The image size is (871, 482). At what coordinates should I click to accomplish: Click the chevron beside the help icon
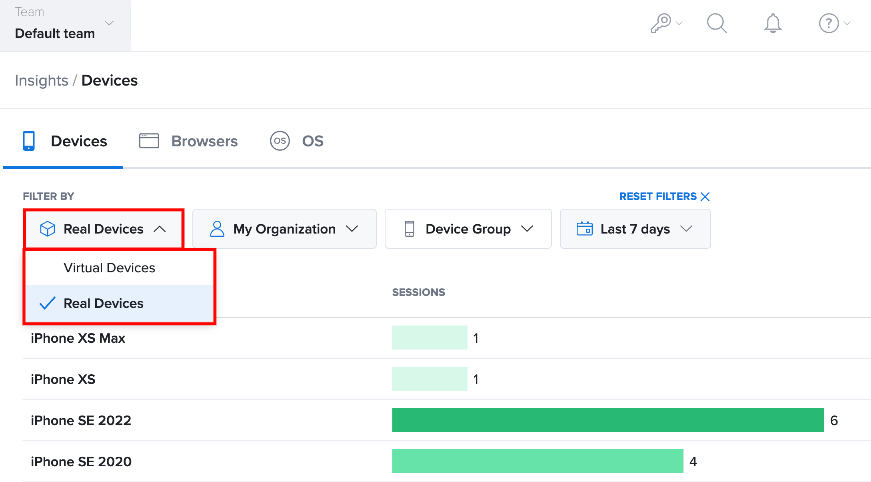(x=847, y=23)
